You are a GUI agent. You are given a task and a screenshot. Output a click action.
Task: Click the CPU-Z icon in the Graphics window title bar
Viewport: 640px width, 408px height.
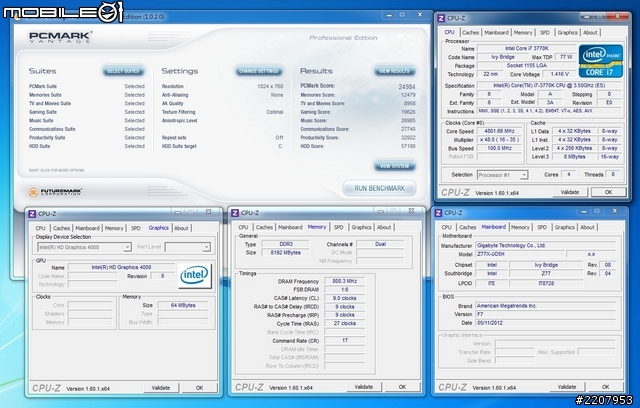pyautogui.click(x=32, y=213)
